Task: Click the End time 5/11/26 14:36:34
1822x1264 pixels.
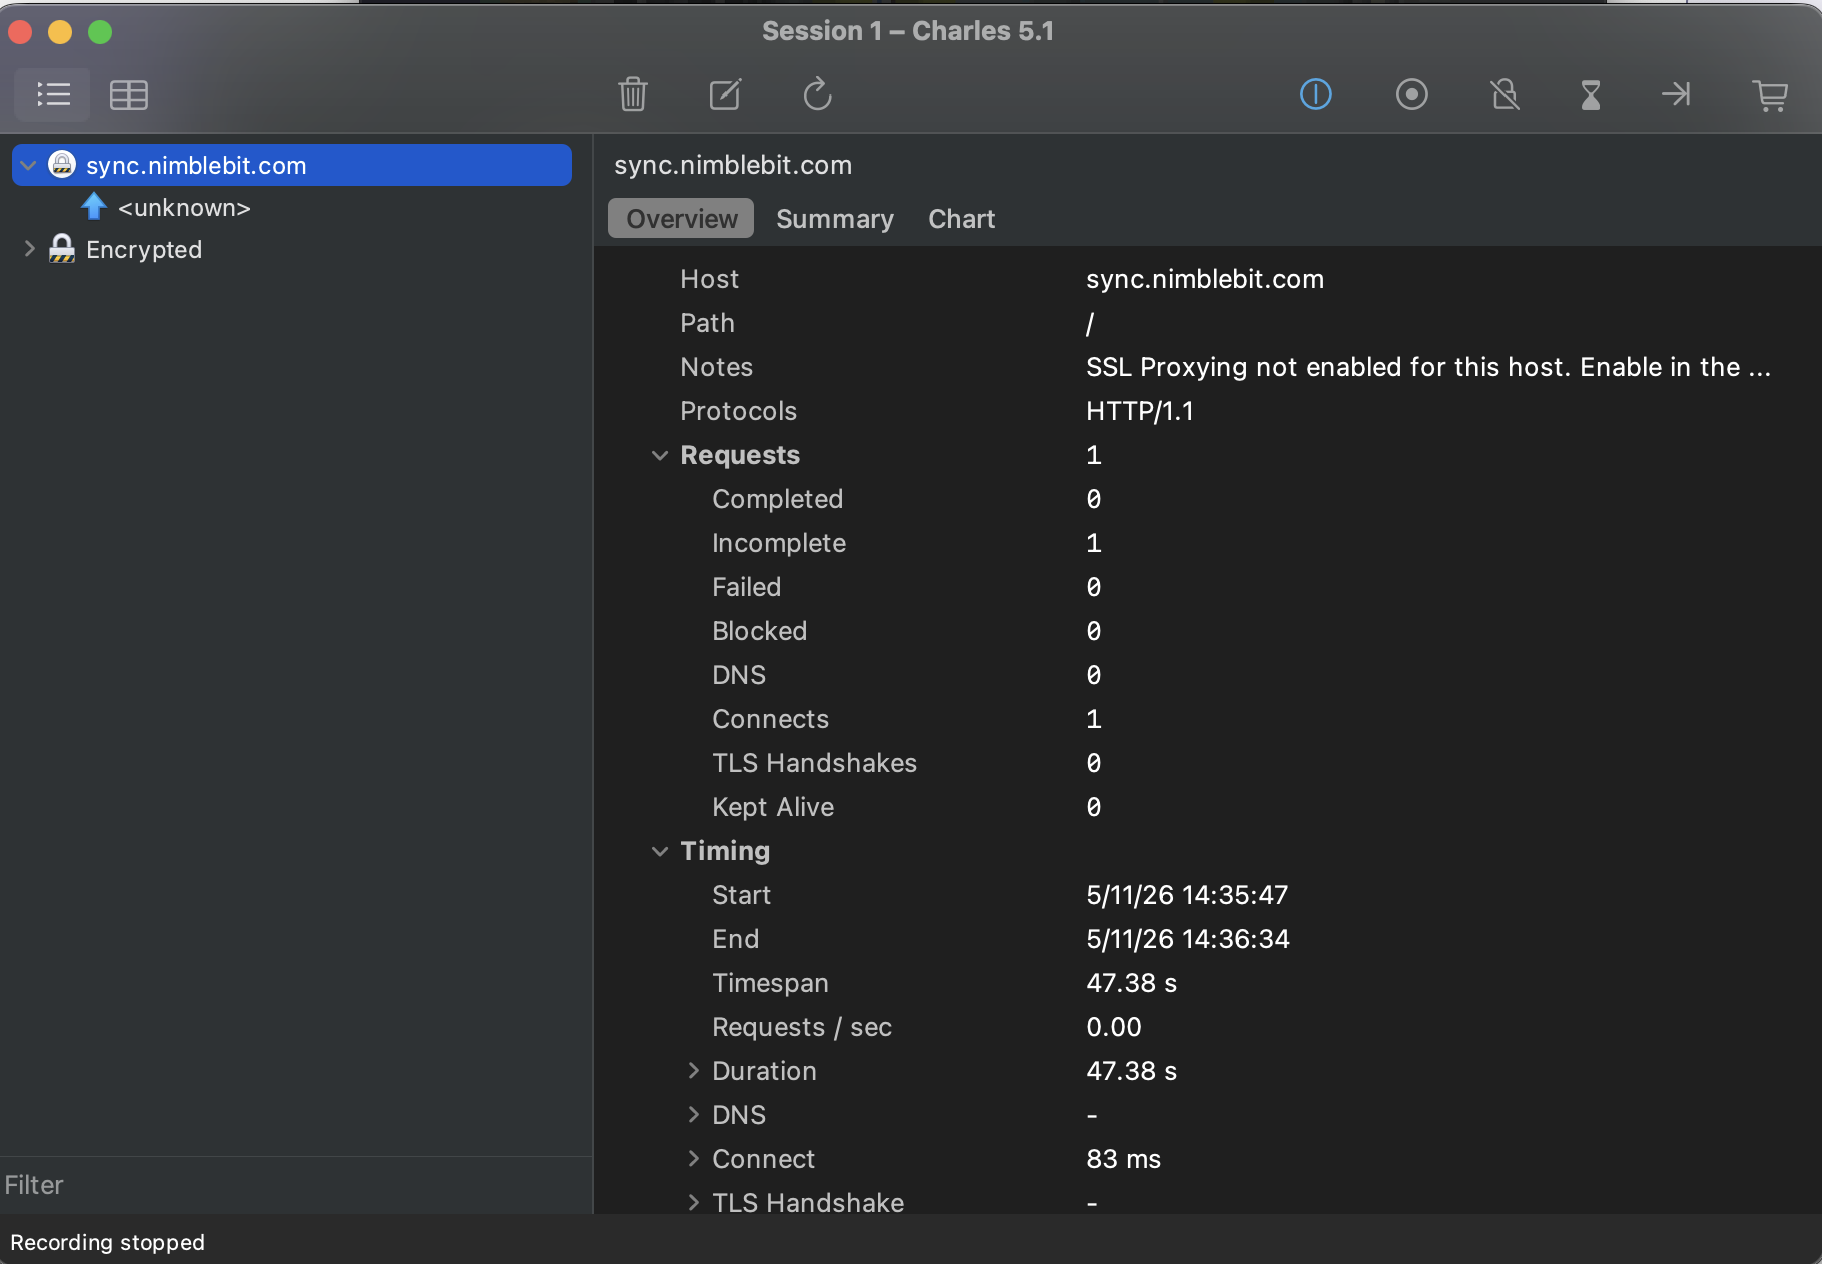Action: 1188,939
